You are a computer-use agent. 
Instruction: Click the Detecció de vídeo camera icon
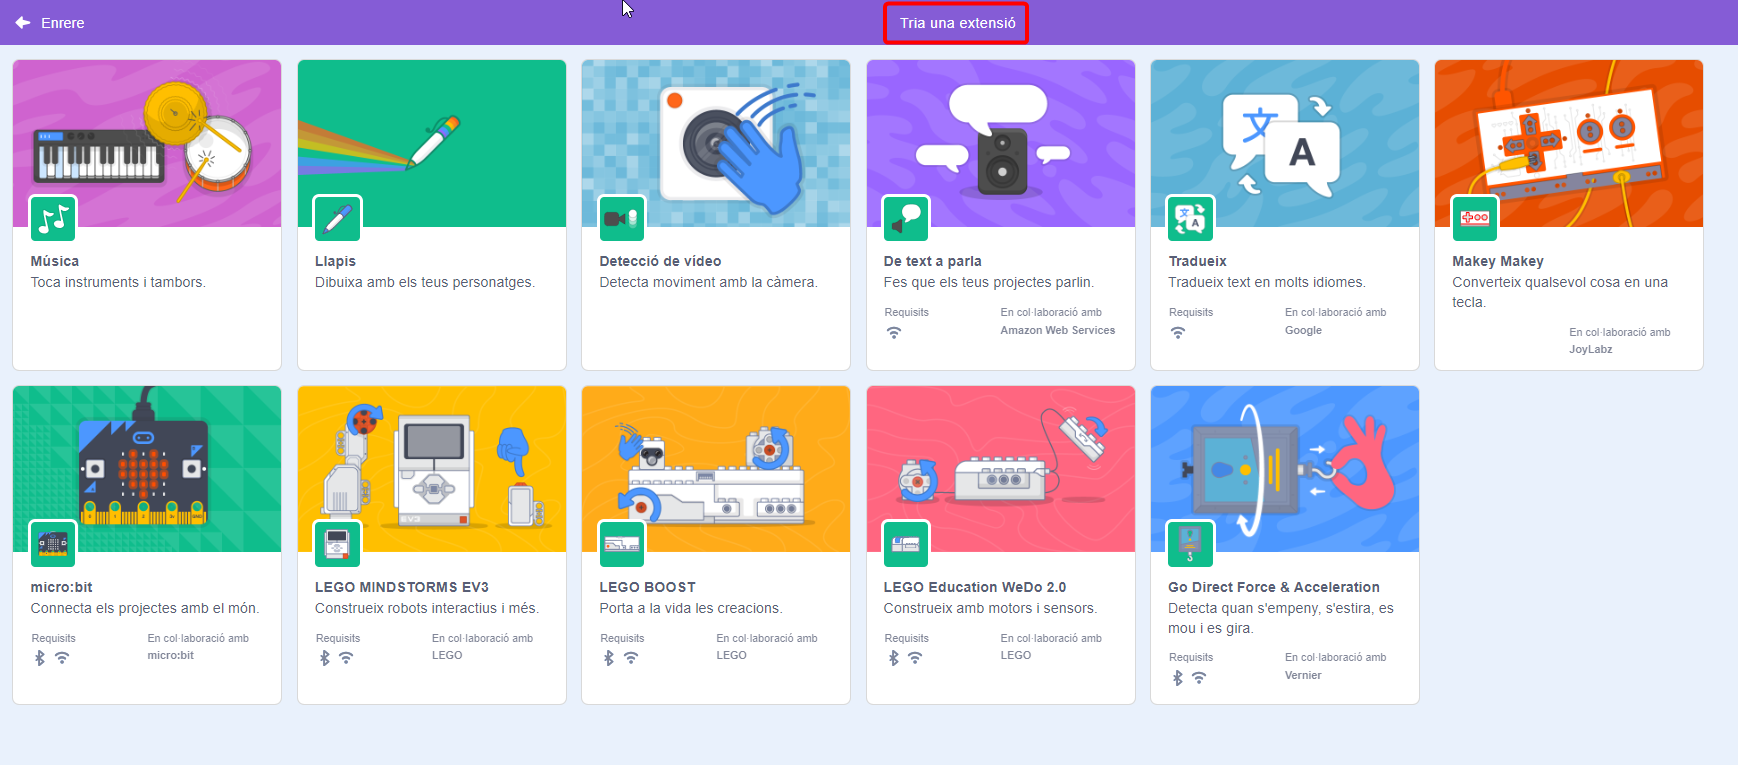pos(621,219)
